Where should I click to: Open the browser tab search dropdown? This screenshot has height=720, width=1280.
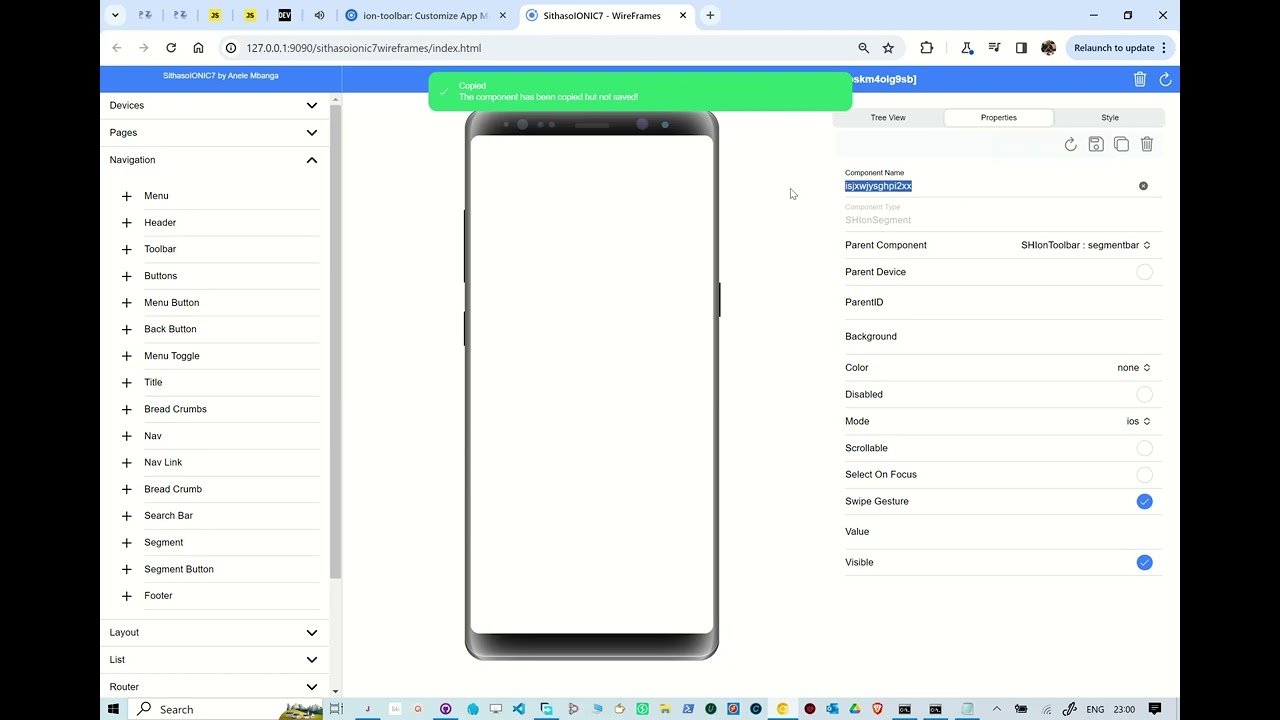click(116, 16)
